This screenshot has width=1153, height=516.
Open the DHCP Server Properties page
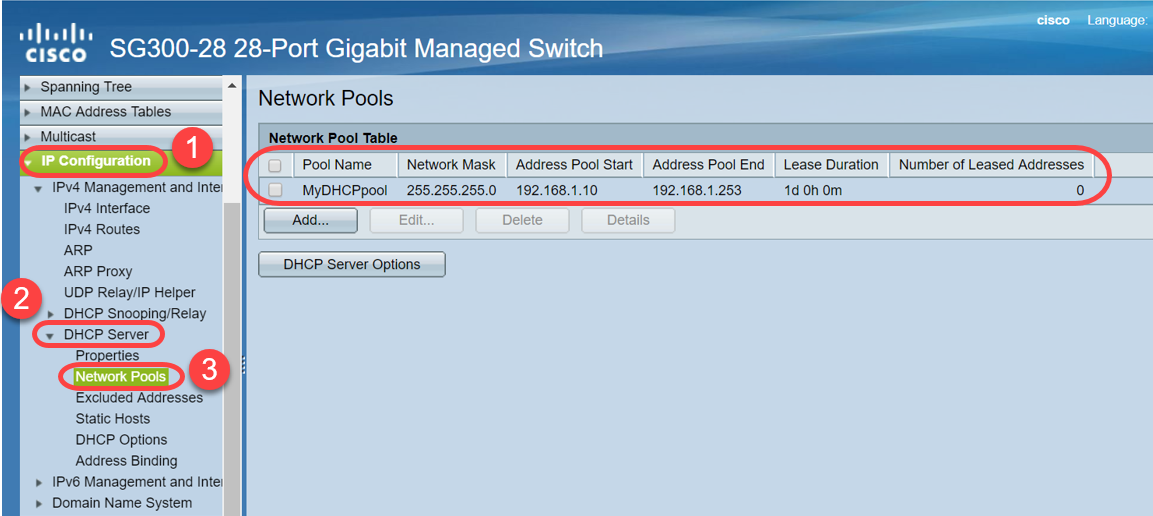pos(107,356)
